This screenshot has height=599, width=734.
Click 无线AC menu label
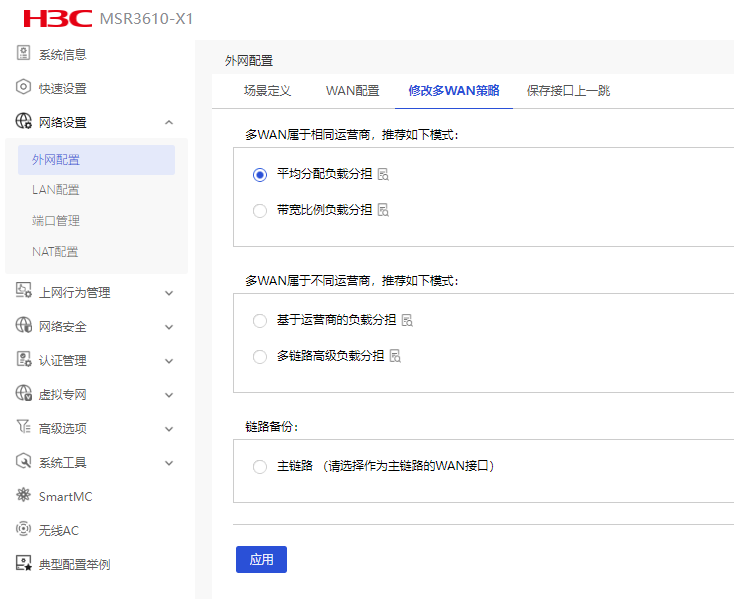coord(59,531)
